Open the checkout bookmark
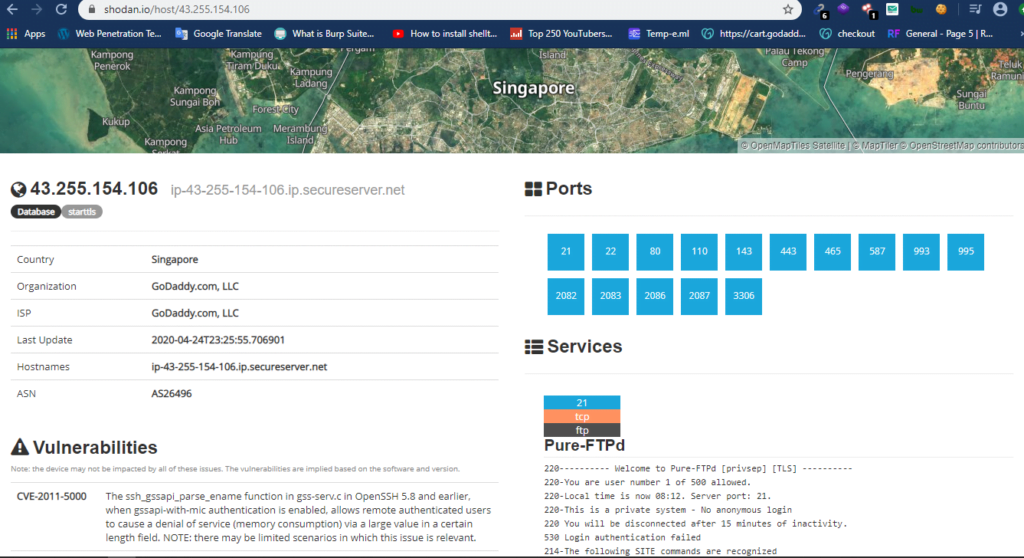1024x558 pixels. 847,34
